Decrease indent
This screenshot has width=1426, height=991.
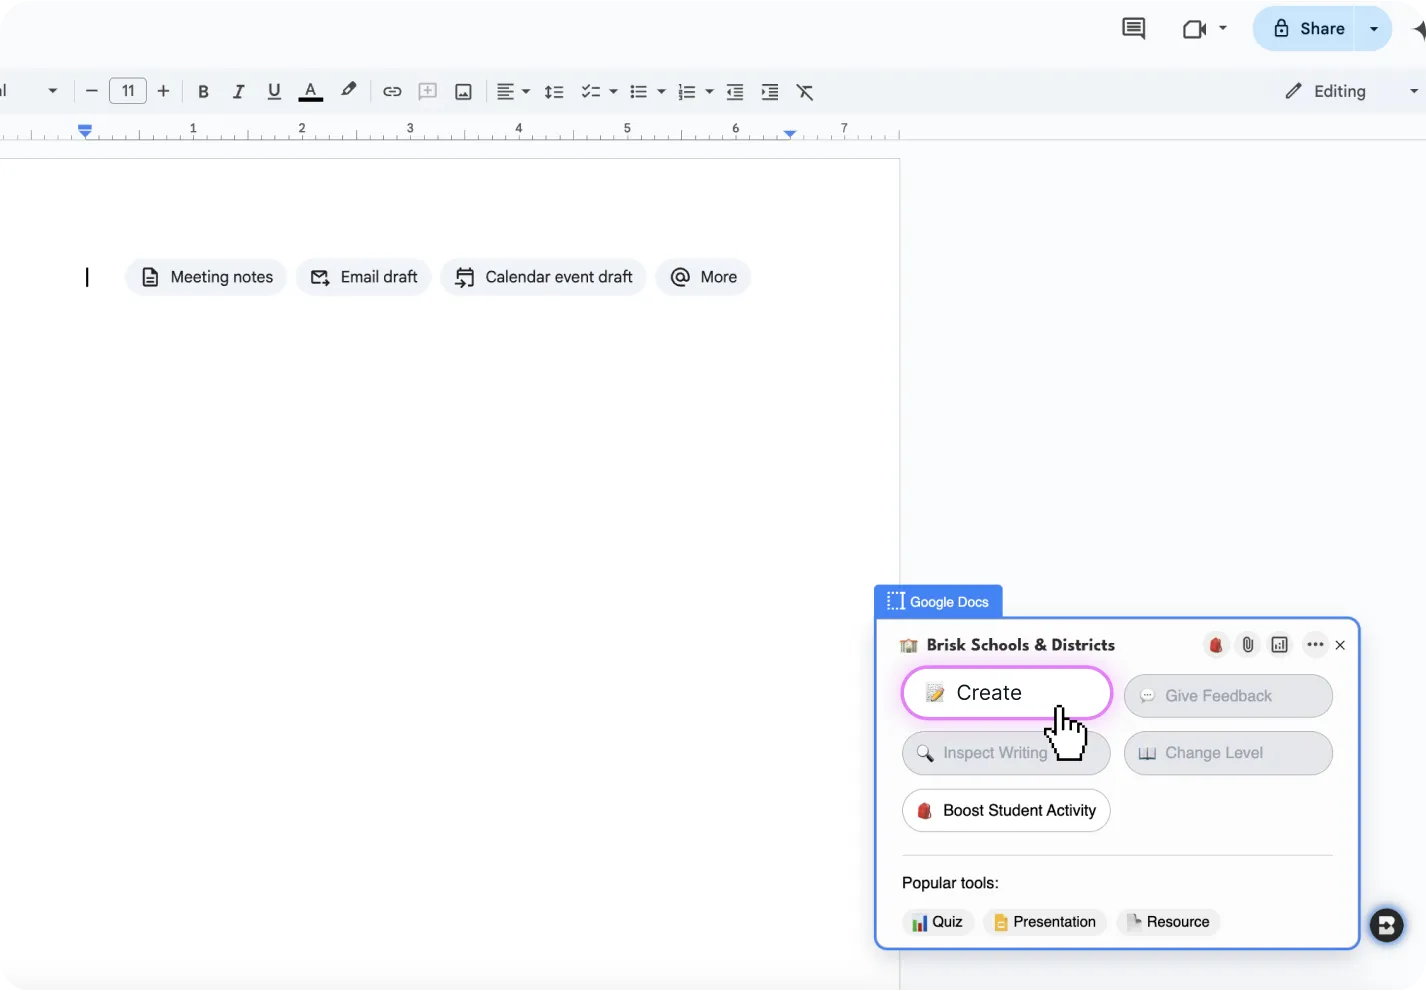pyautogui.click(x=735, y=92)
